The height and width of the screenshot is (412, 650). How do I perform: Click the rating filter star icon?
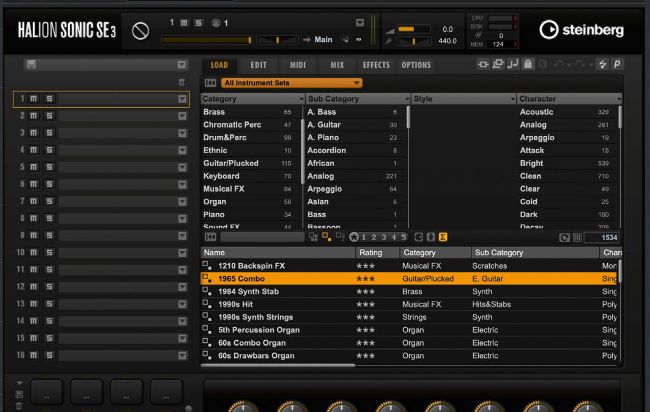click(354, 237)
